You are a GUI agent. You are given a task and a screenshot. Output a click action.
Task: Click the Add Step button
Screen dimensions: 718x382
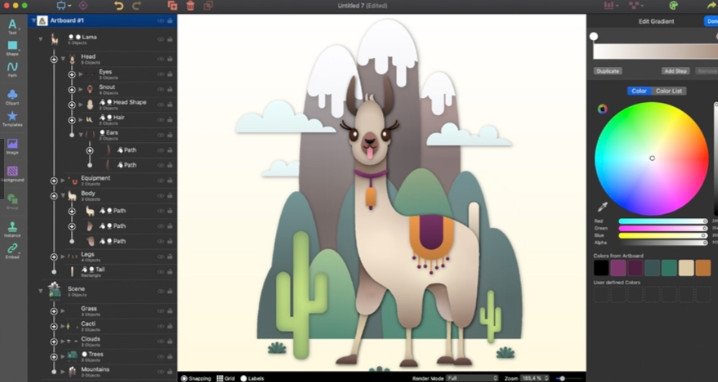(675, 71)
